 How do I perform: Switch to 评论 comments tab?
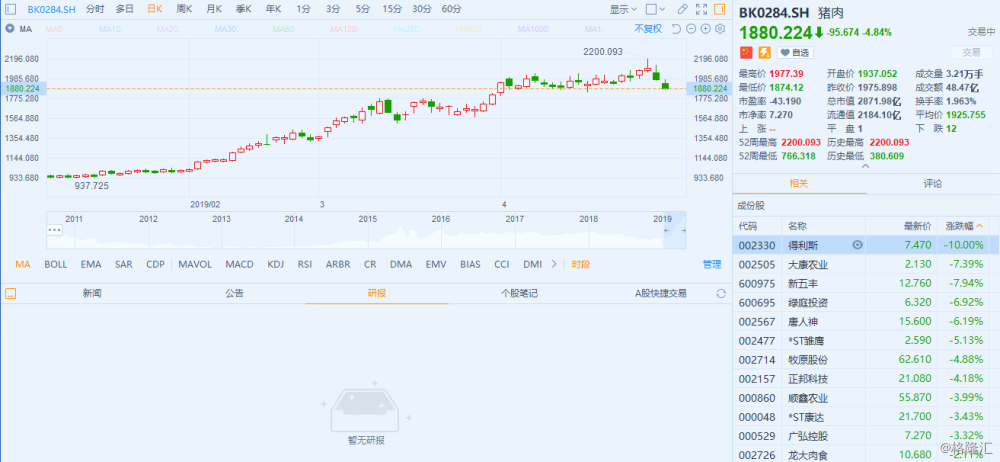(933, 184)
